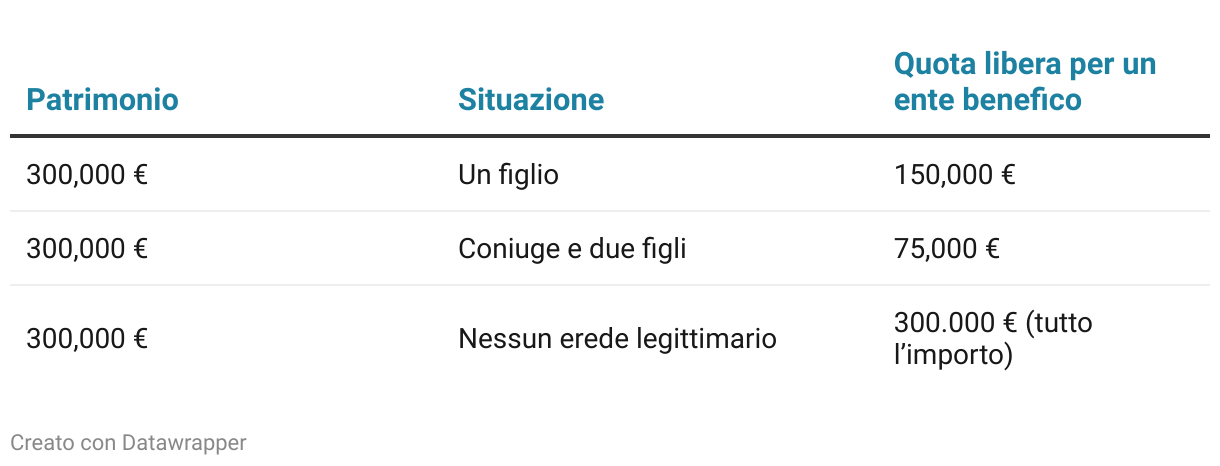Select the 150,000 € quota cell
The image size is (1220, 466).
955,175
